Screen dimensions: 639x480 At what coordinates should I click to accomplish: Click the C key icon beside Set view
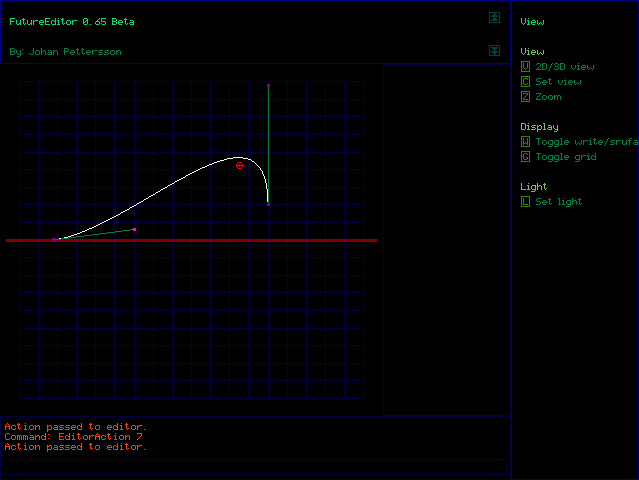click(525, 81)
